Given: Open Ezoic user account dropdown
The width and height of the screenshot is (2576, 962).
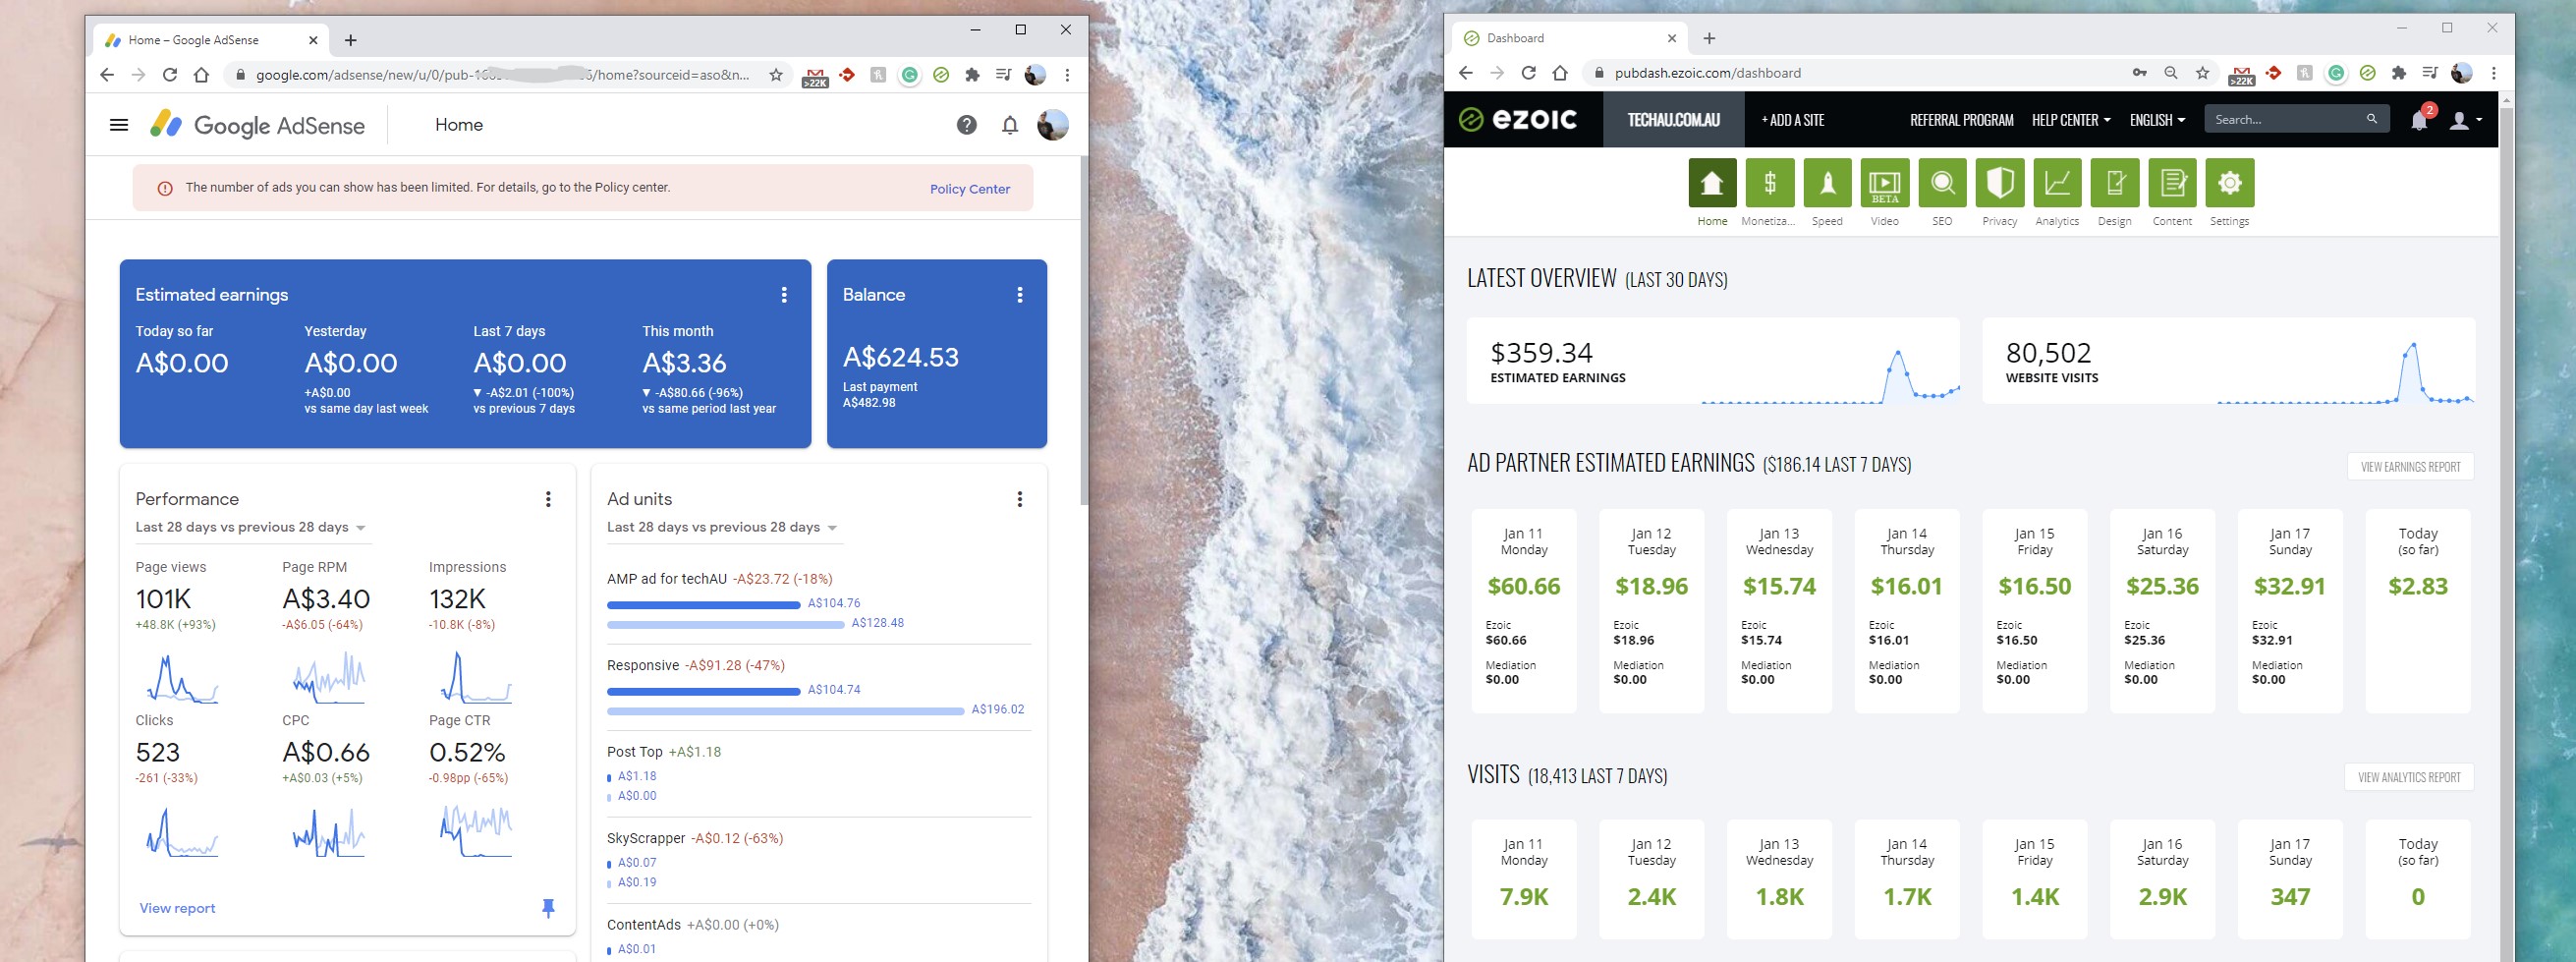Looking at the screenshot, I should [2465, 120].
